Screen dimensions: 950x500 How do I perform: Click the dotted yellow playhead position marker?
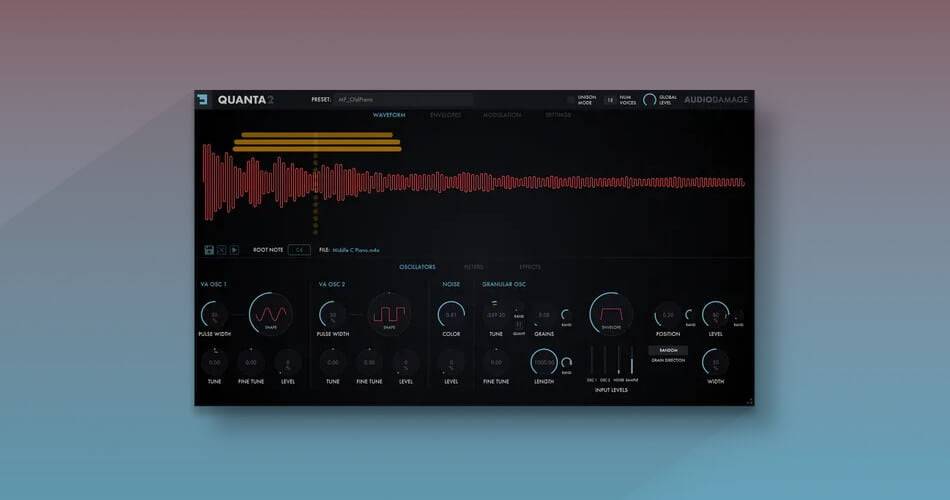315,194
